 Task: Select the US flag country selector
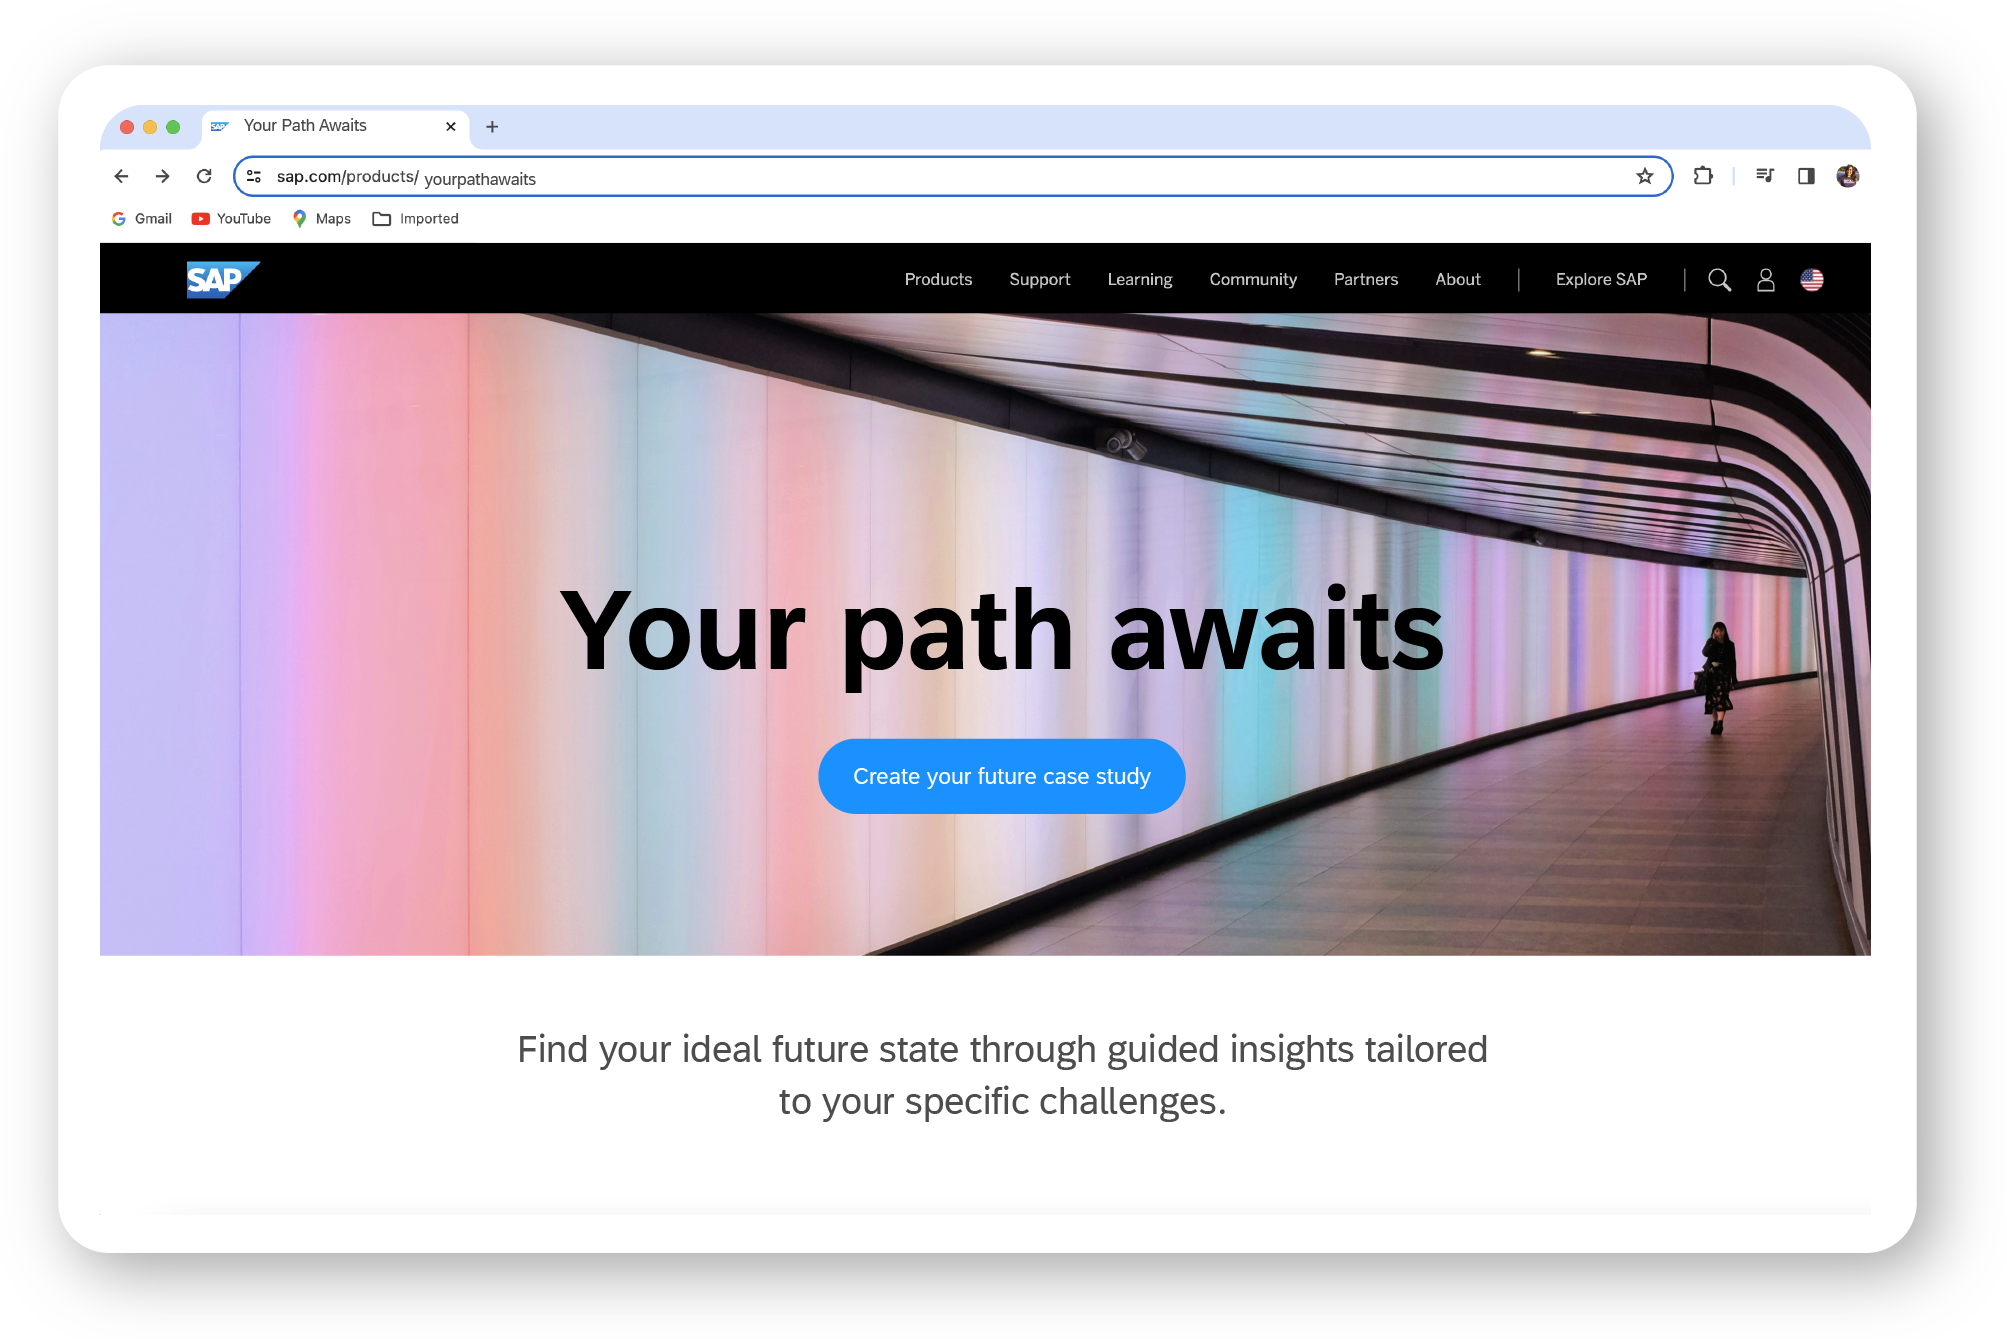[x=1812, y=280]
